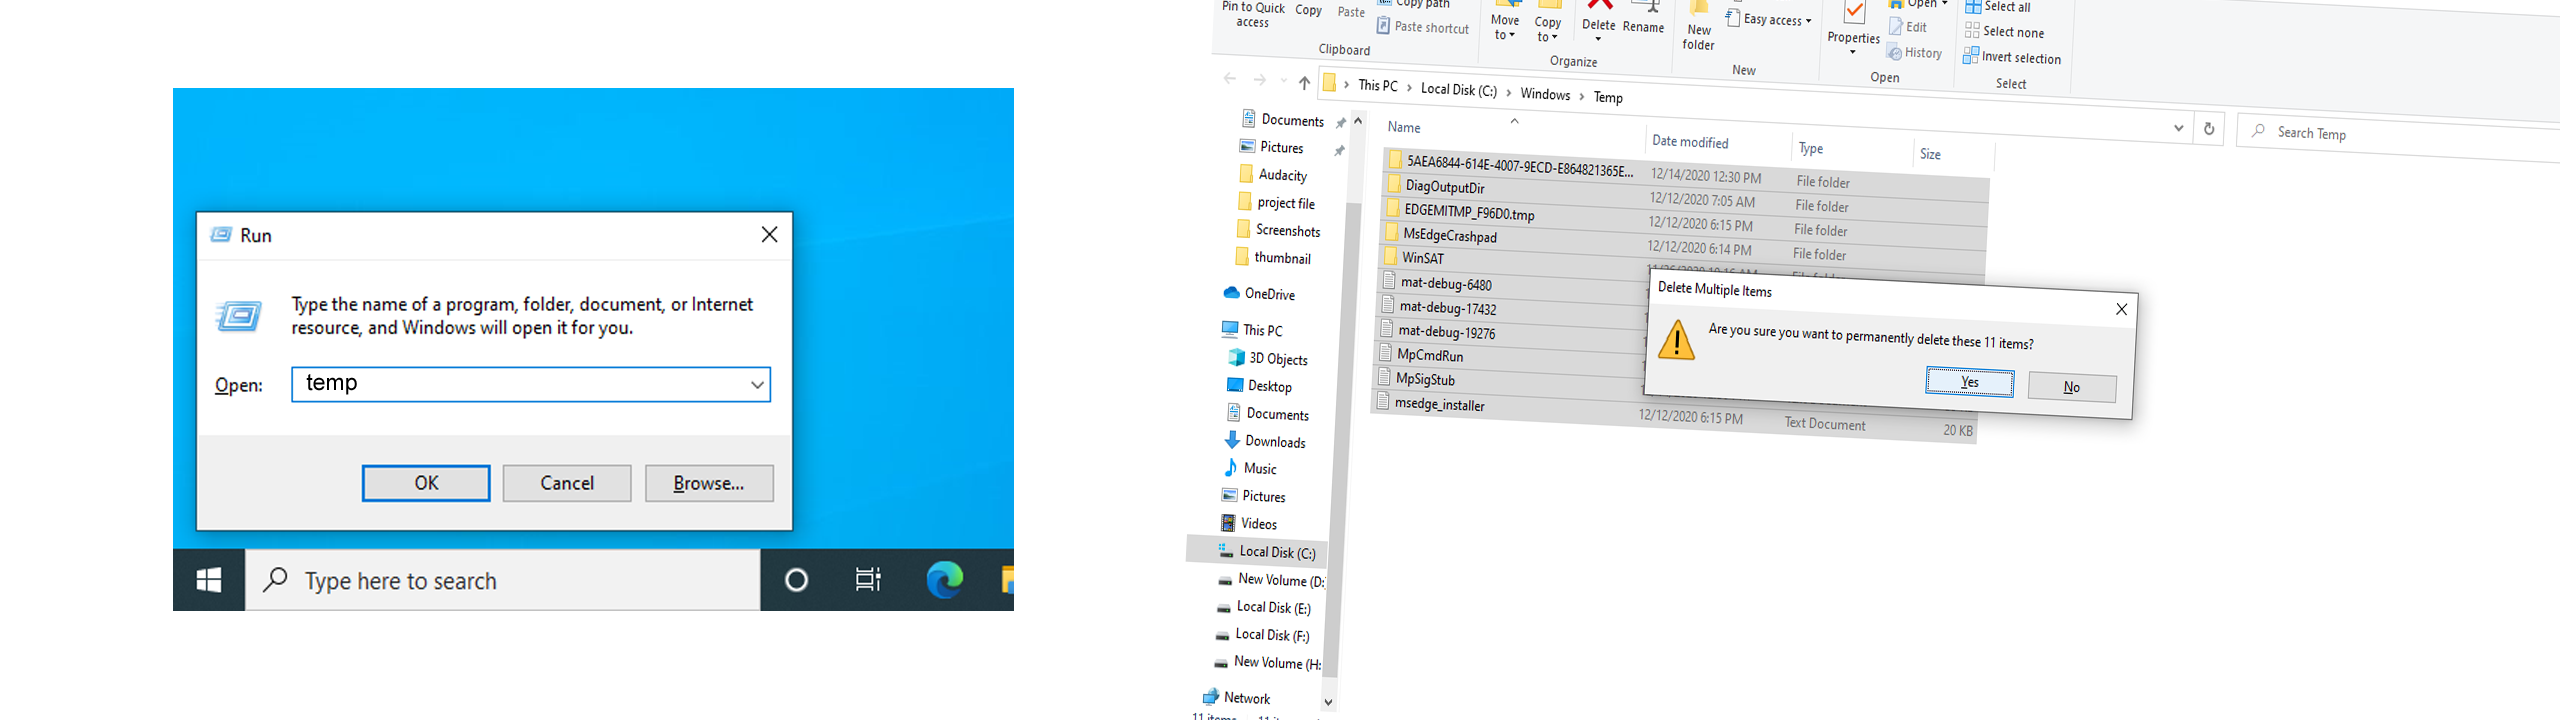Click the Select all icon in the ribbon
Image resolution: width=2560 pixels, height=720 pixels.
[1973, 7]
